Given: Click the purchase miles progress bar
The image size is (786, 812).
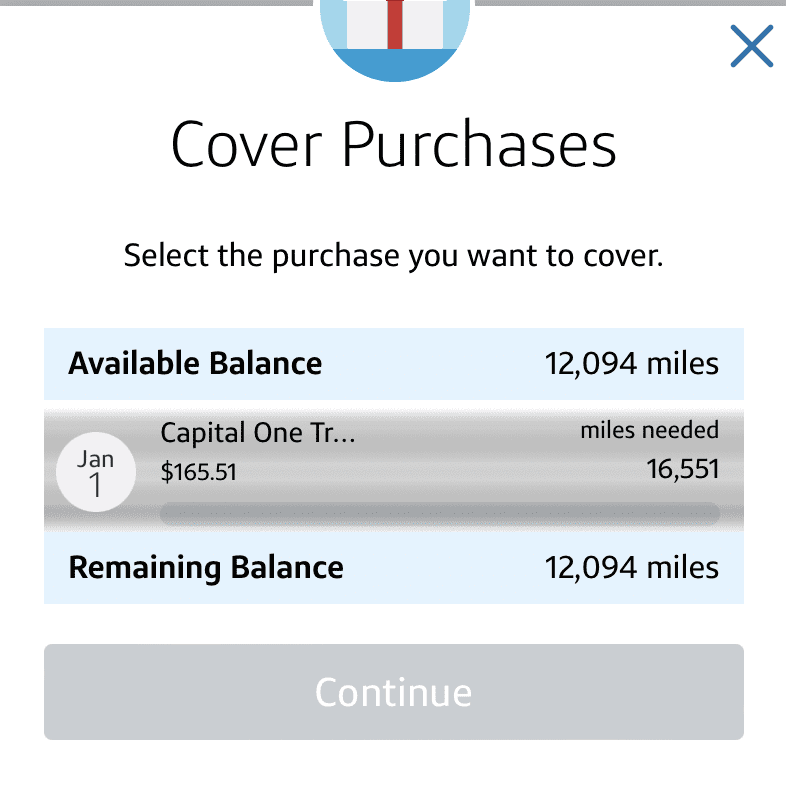Looking at the screenshot, I should pyautogui.click(x=440, y=513).
